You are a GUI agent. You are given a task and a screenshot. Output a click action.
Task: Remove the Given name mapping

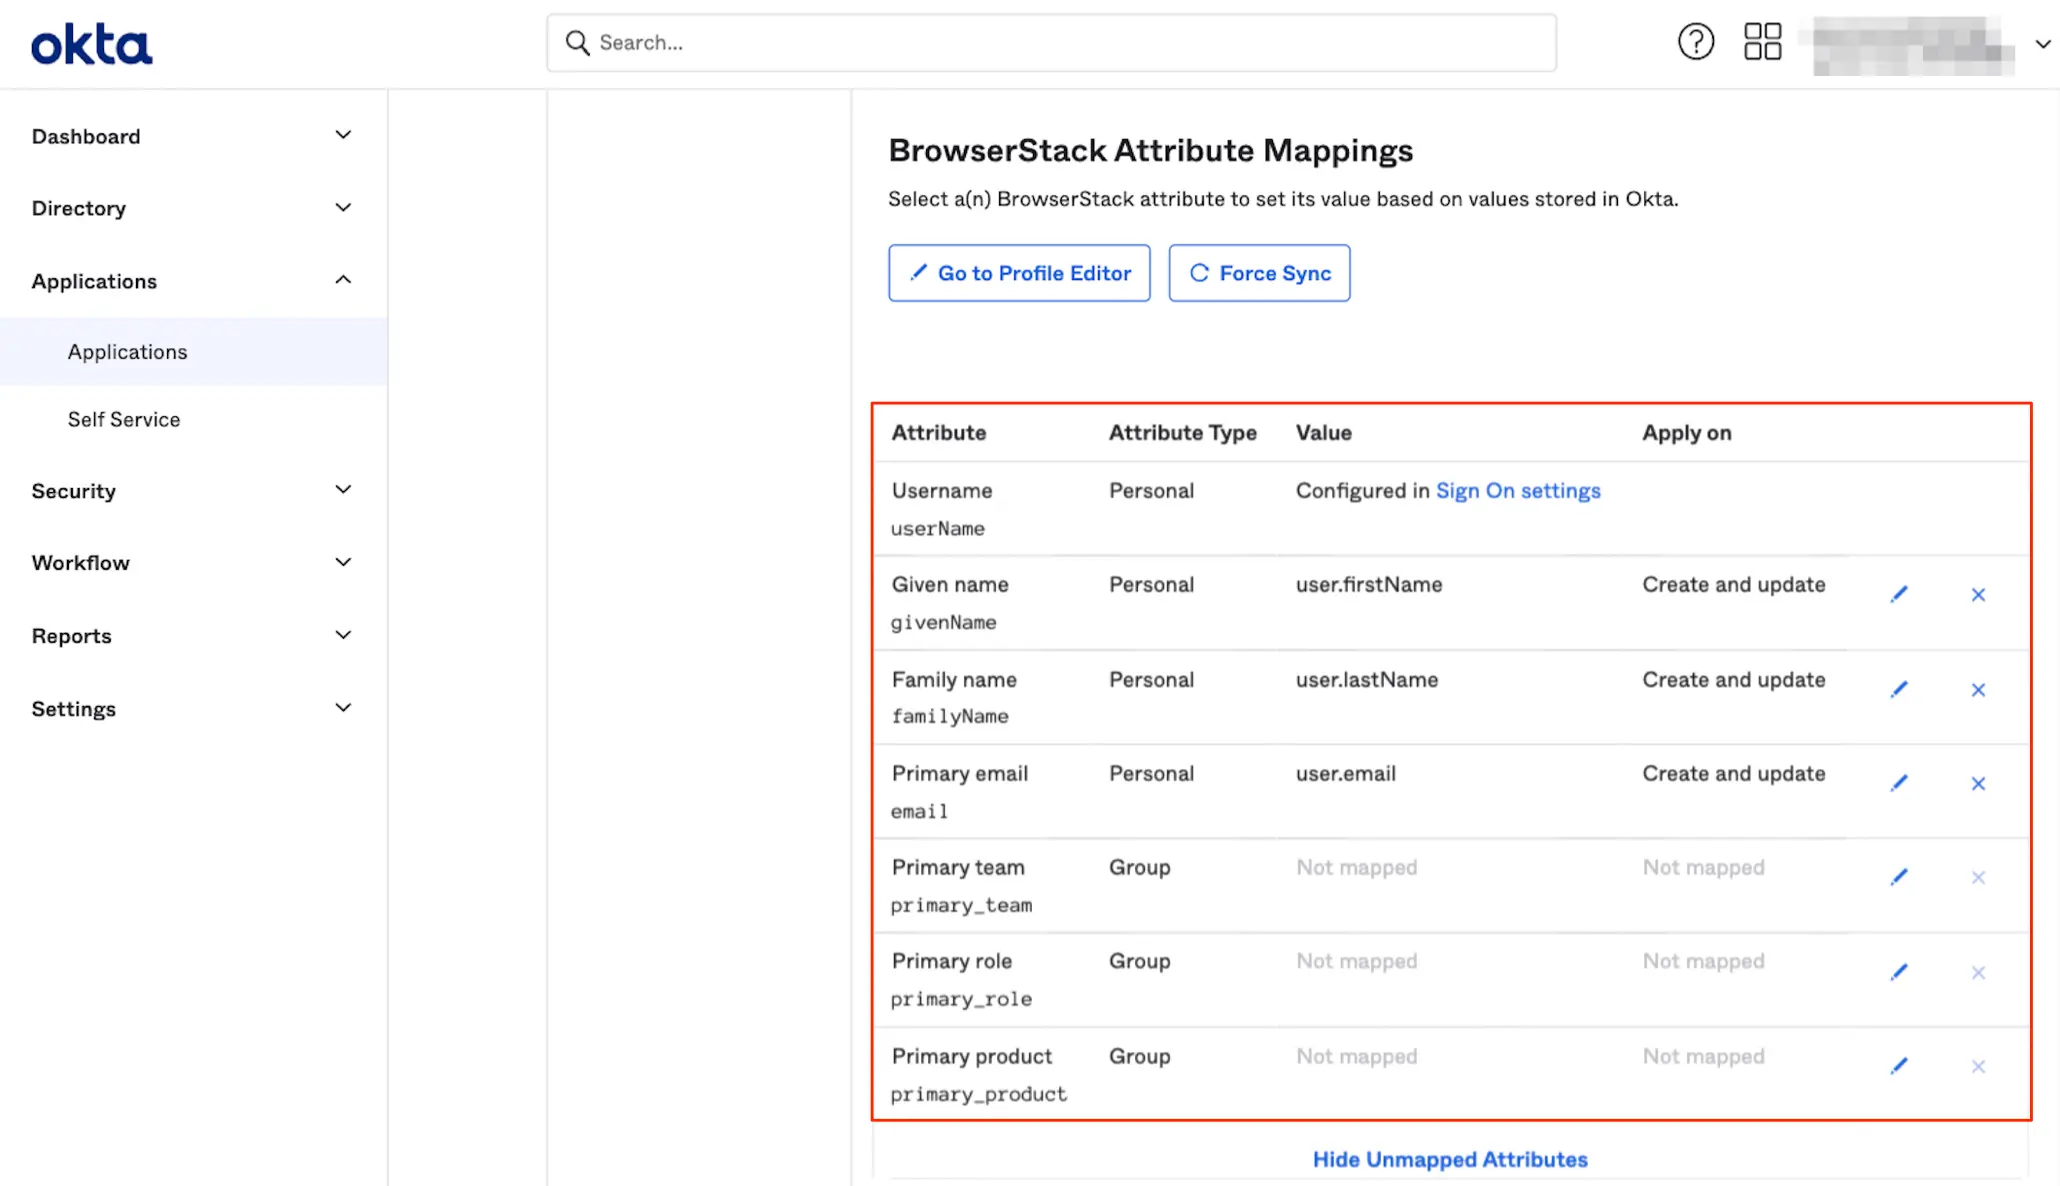[x=1978, y=595]
